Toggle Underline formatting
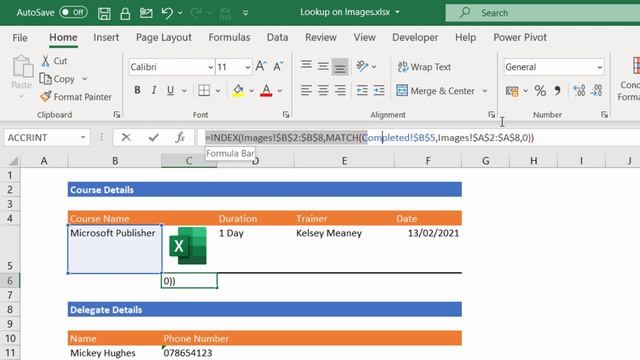Screen dimensions: 640x360 pyautogui.click(x=170, y=90)
